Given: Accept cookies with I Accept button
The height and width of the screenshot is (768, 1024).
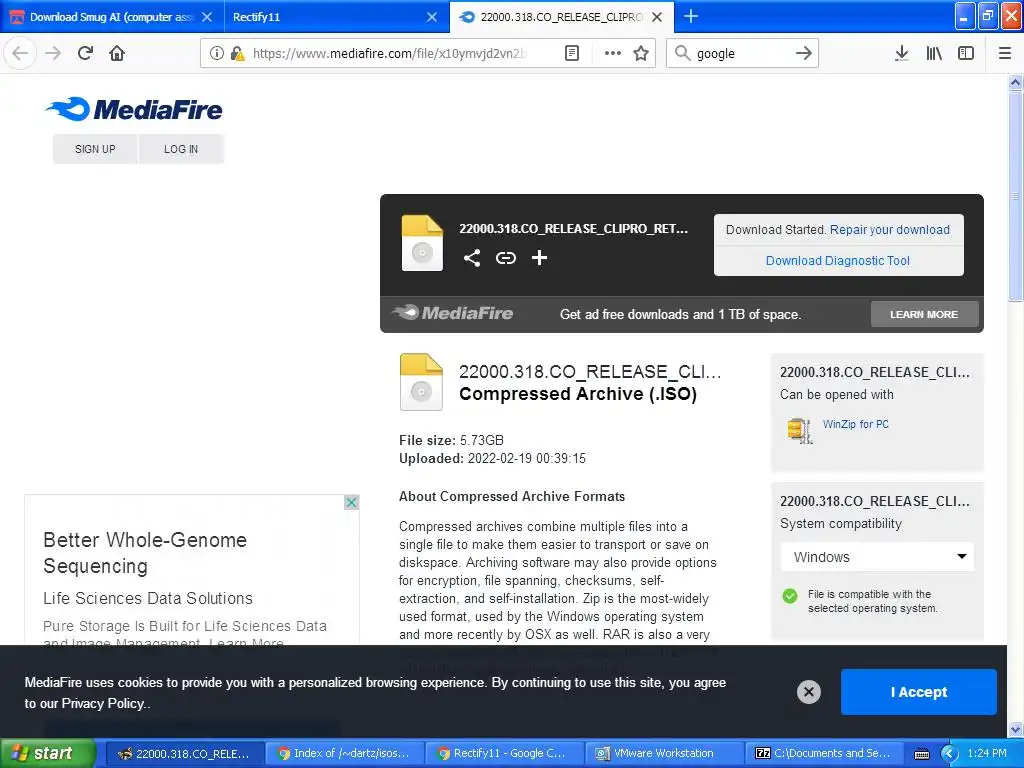Looking at the screenshot, I should [918, 692].
